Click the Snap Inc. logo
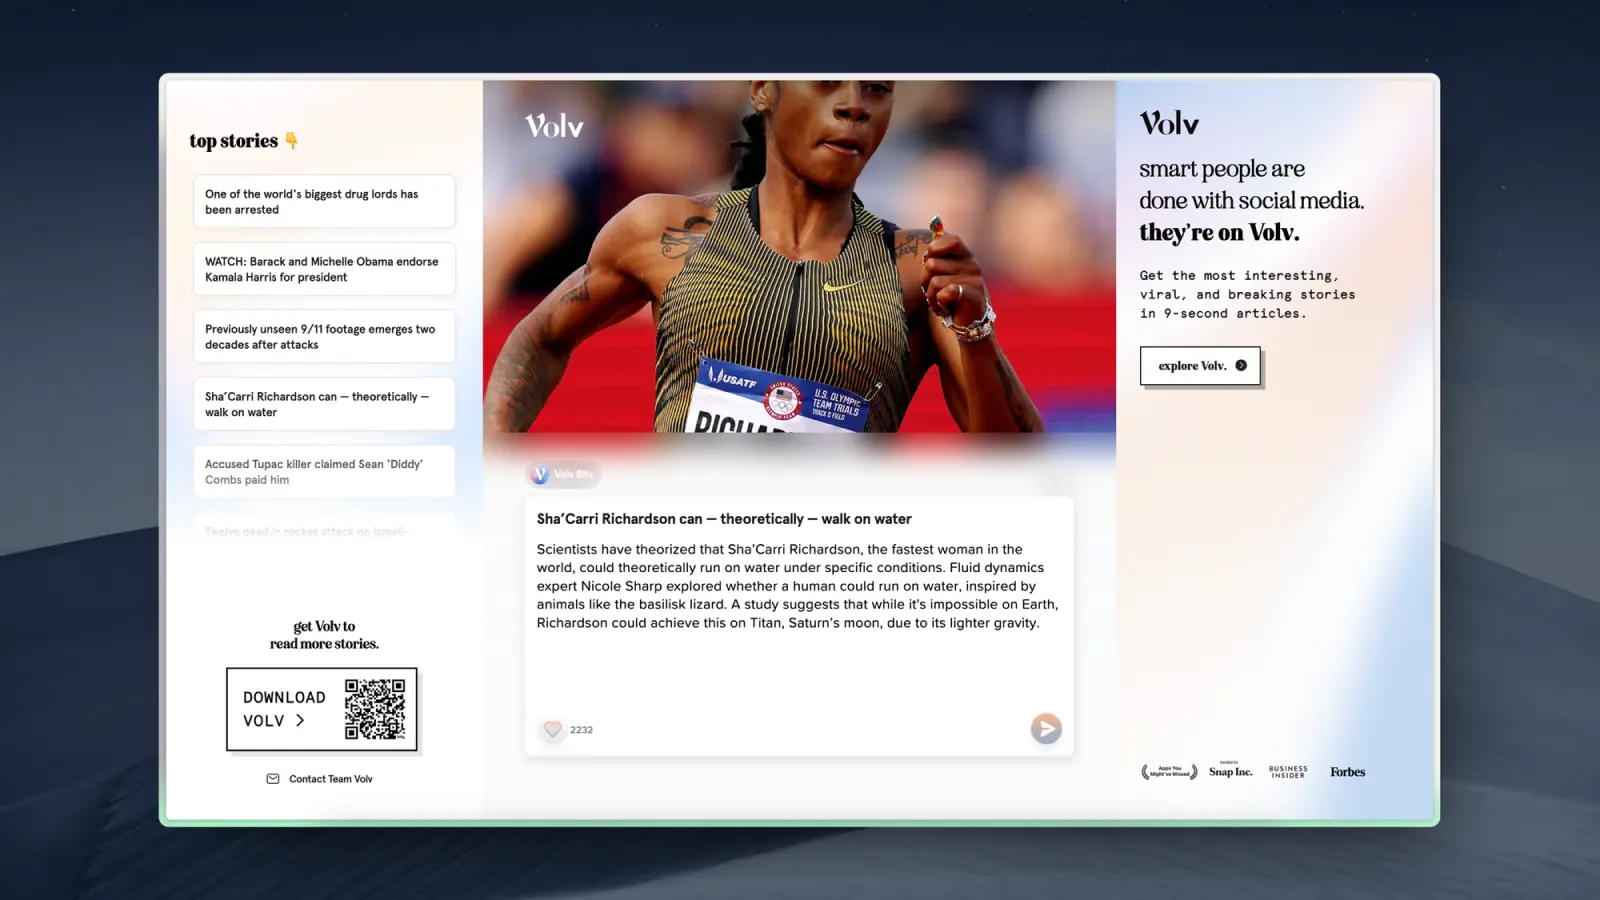 (x=1230, y=771)
